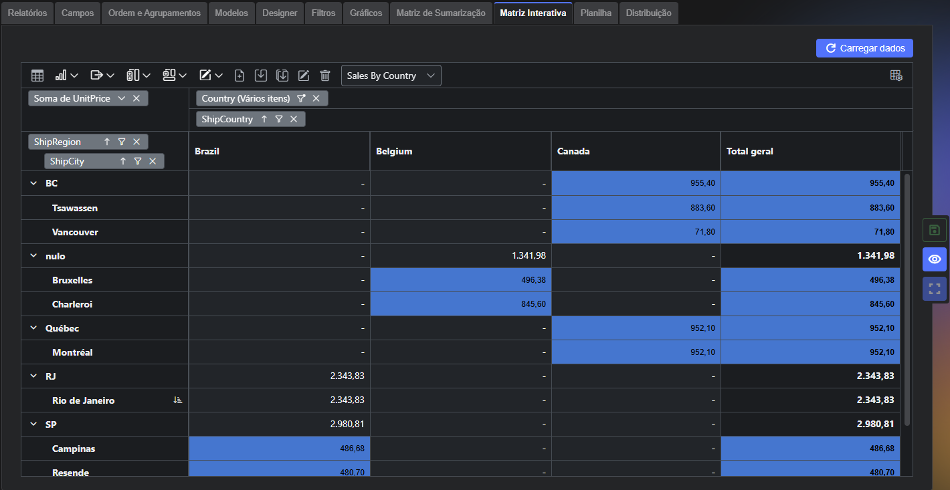Switch to the Gráficos tab
This screenshot has height=490, width=950.
(x=367, y=13)
